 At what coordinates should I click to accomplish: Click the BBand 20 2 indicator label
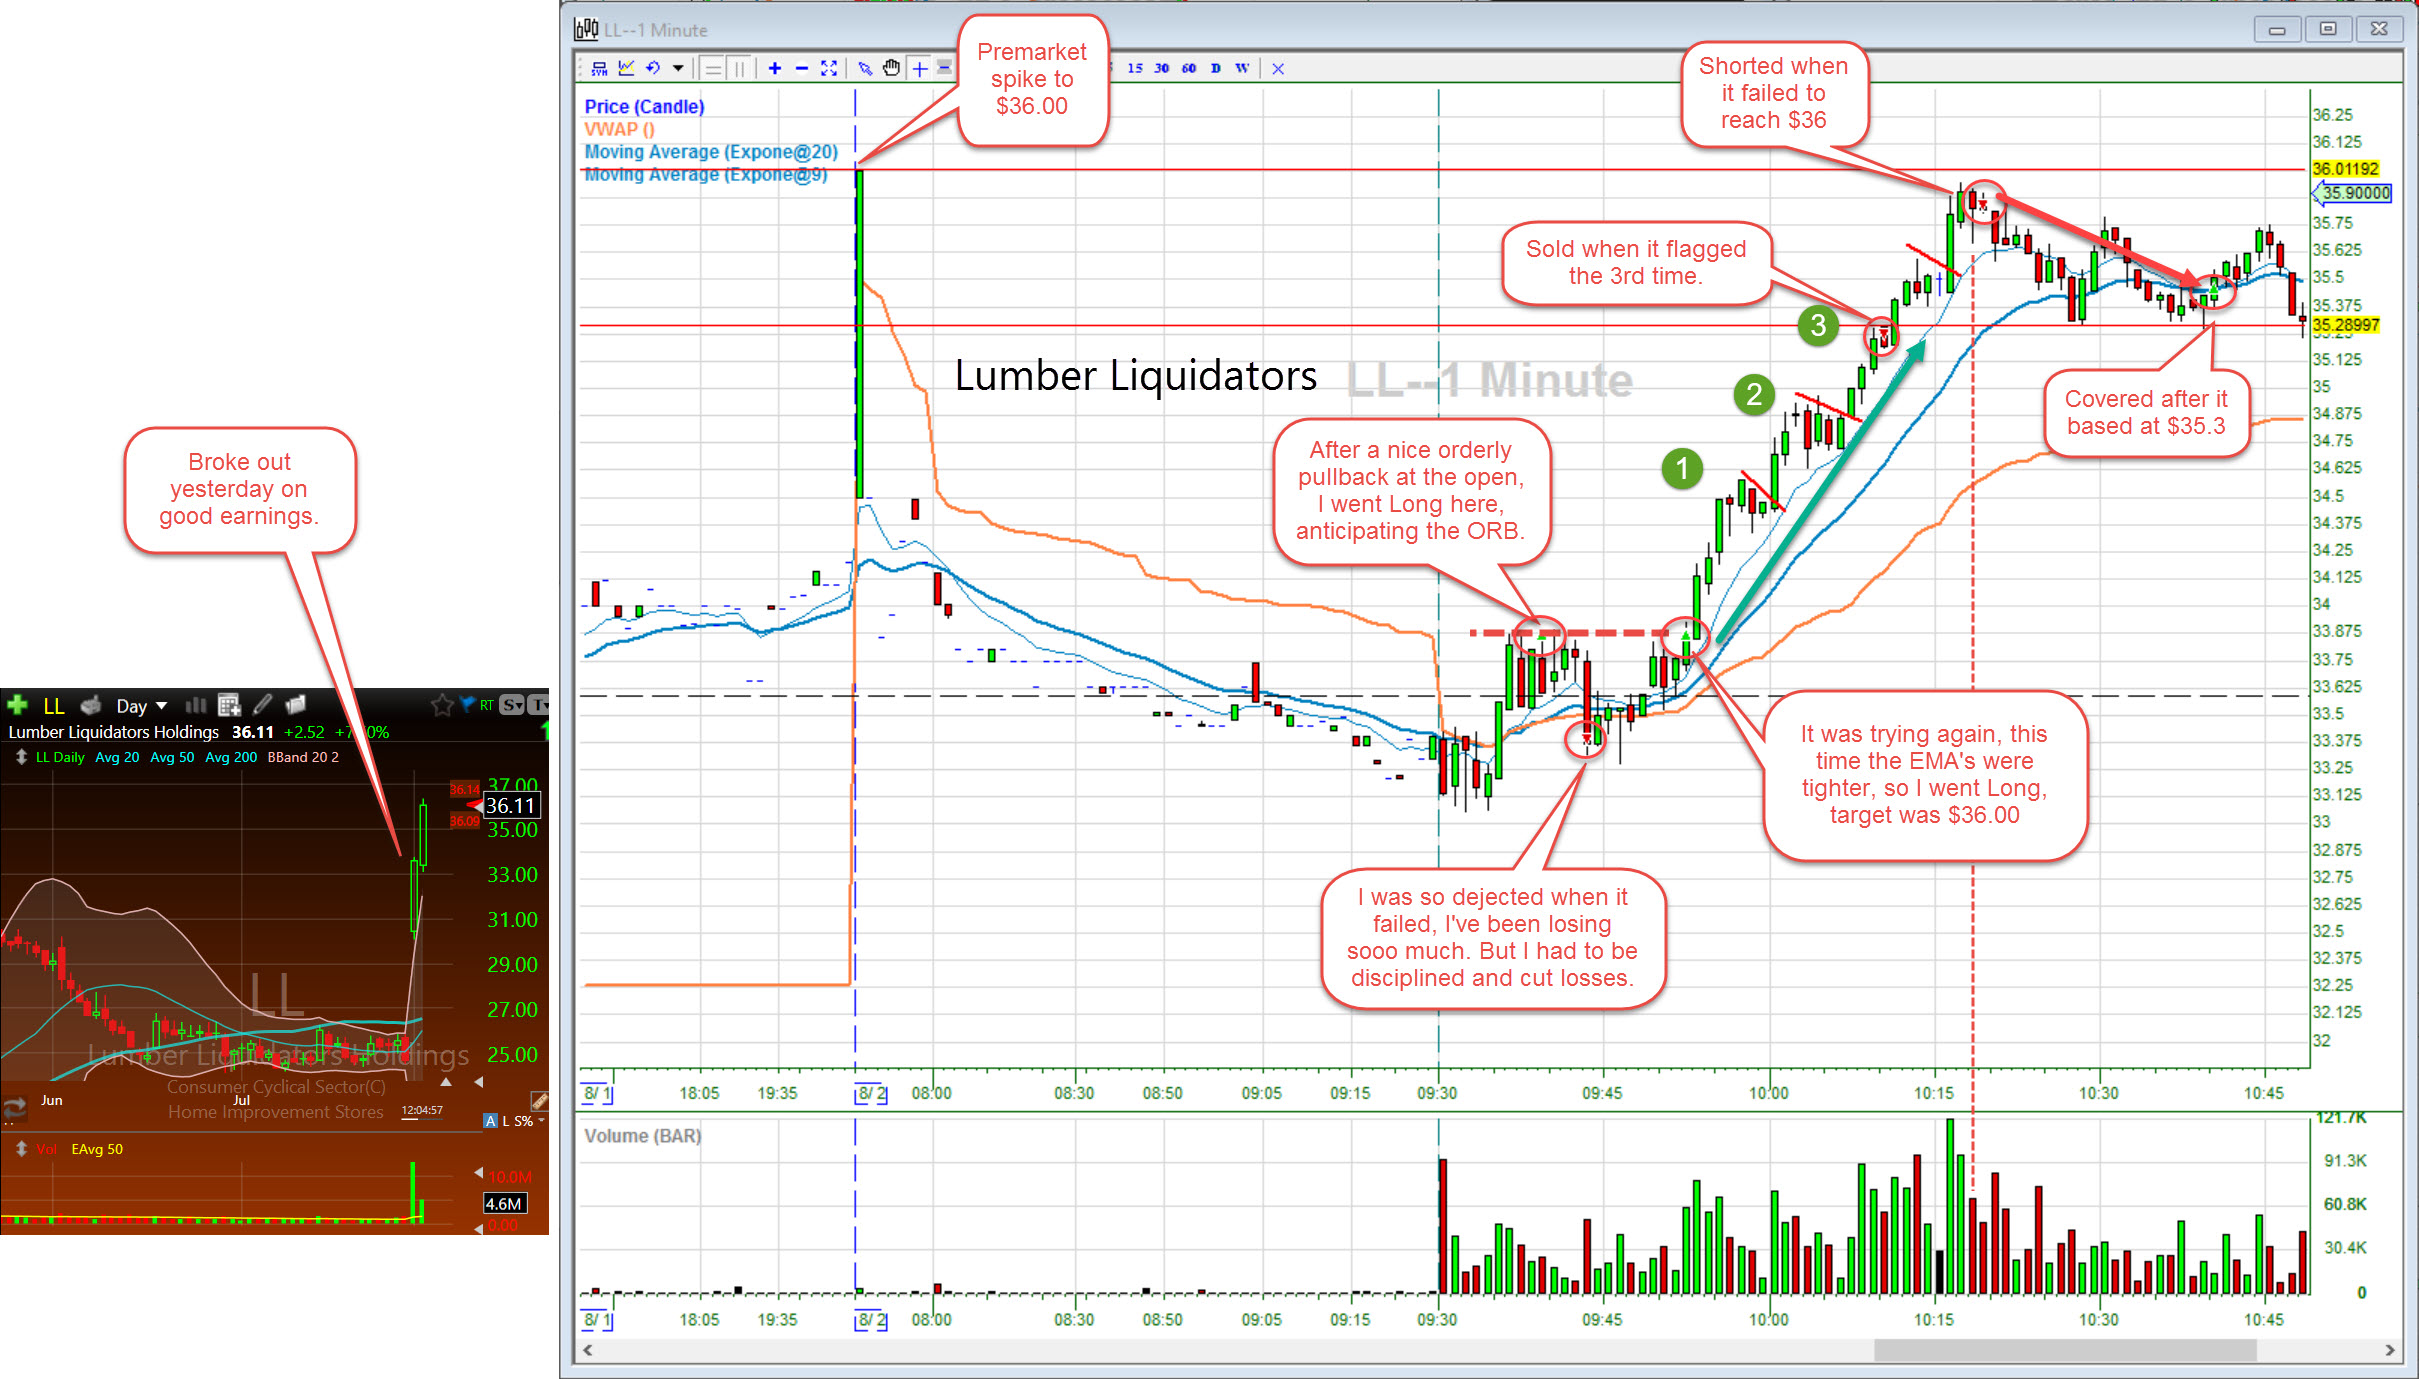pos(303,757)
